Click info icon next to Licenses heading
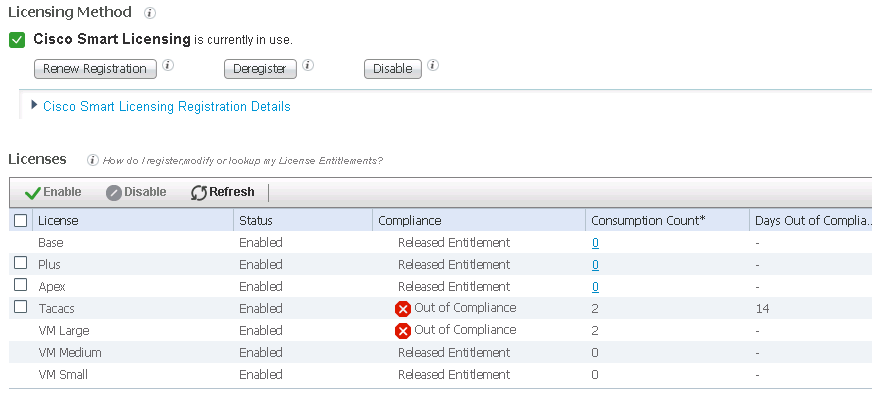The height and width of the screenshot is (394, 872). (x=93, y=160)
